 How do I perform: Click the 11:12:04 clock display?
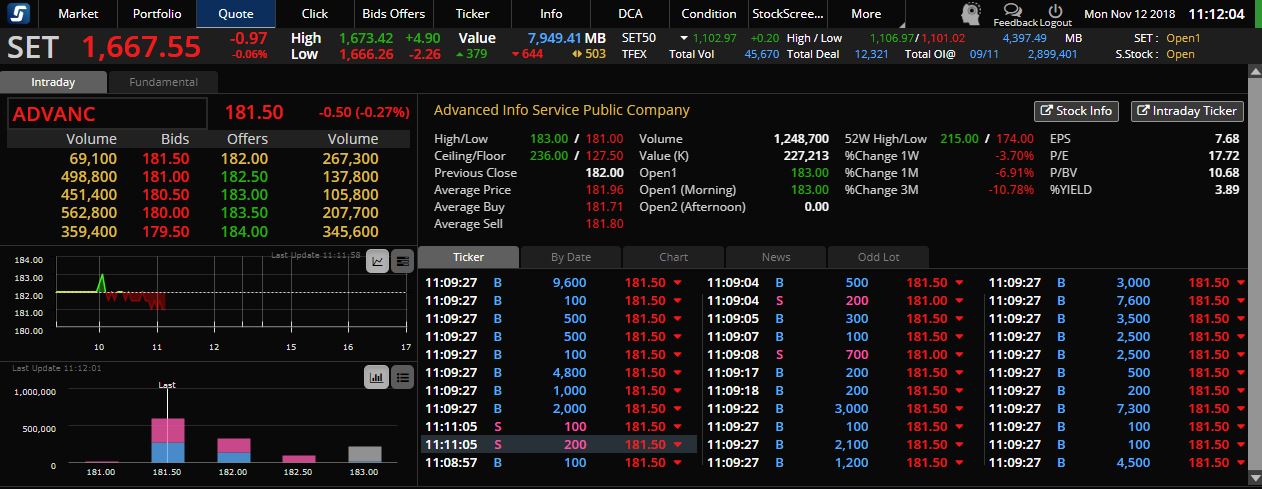1217,14
